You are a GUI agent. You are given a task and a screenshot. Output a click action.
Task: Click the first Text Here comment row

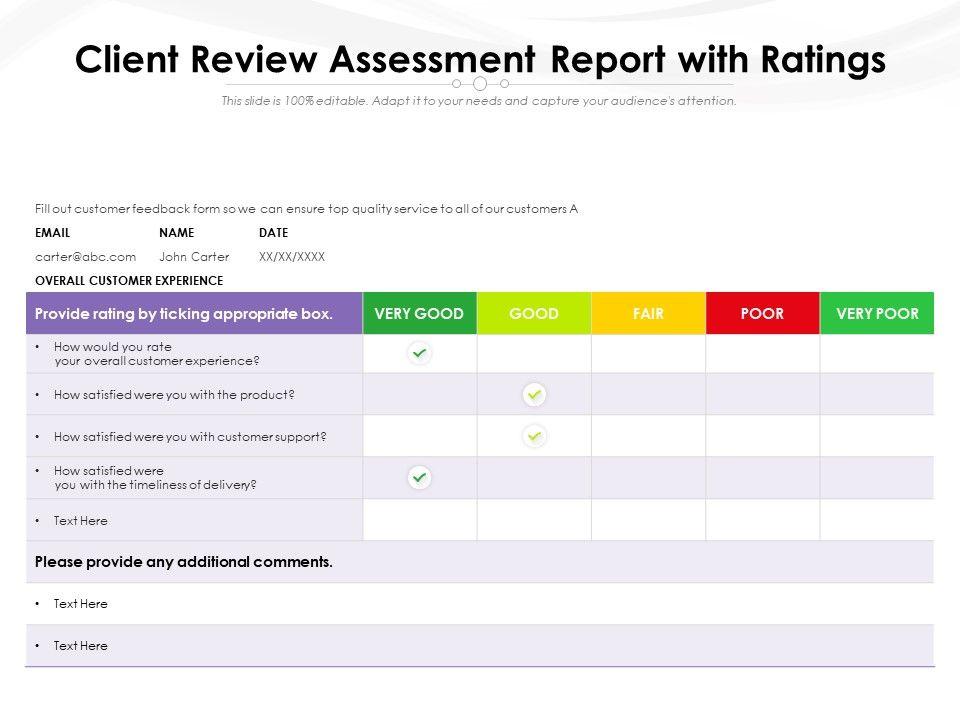click(x=80, y=604)
